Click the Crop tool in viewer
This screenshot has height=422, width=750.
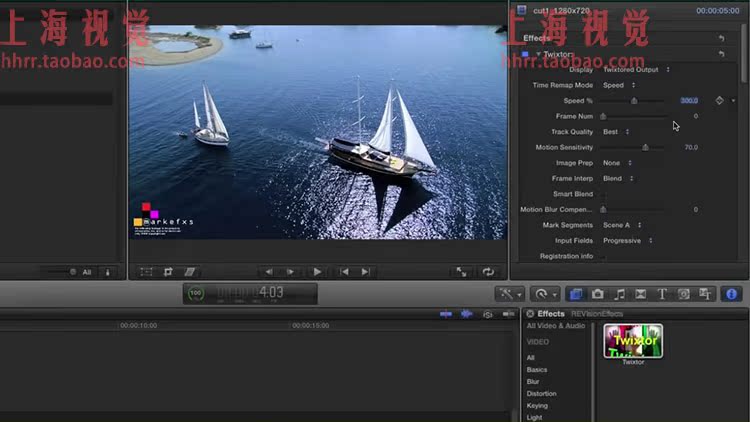[168, 272]
